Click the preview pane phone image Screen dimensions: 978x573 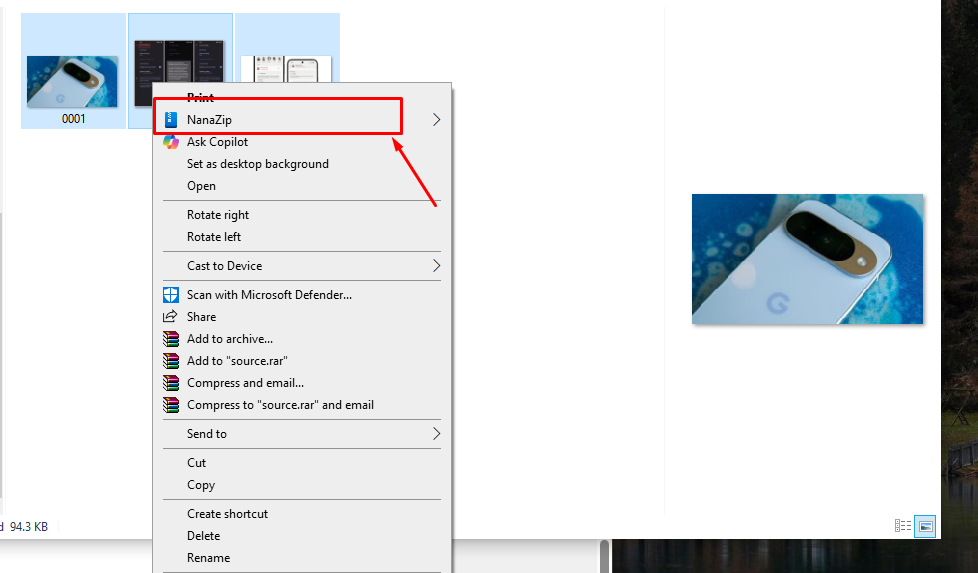pos(807,259)
